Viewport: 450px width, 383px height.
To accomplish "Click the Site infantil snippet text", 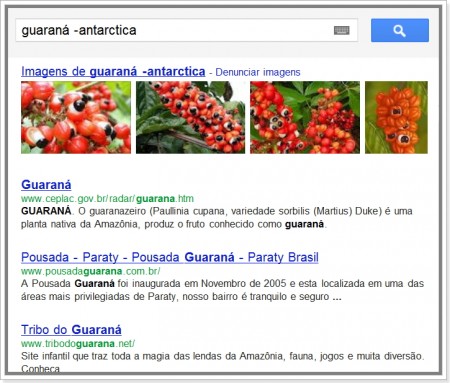I will point(222,362).
